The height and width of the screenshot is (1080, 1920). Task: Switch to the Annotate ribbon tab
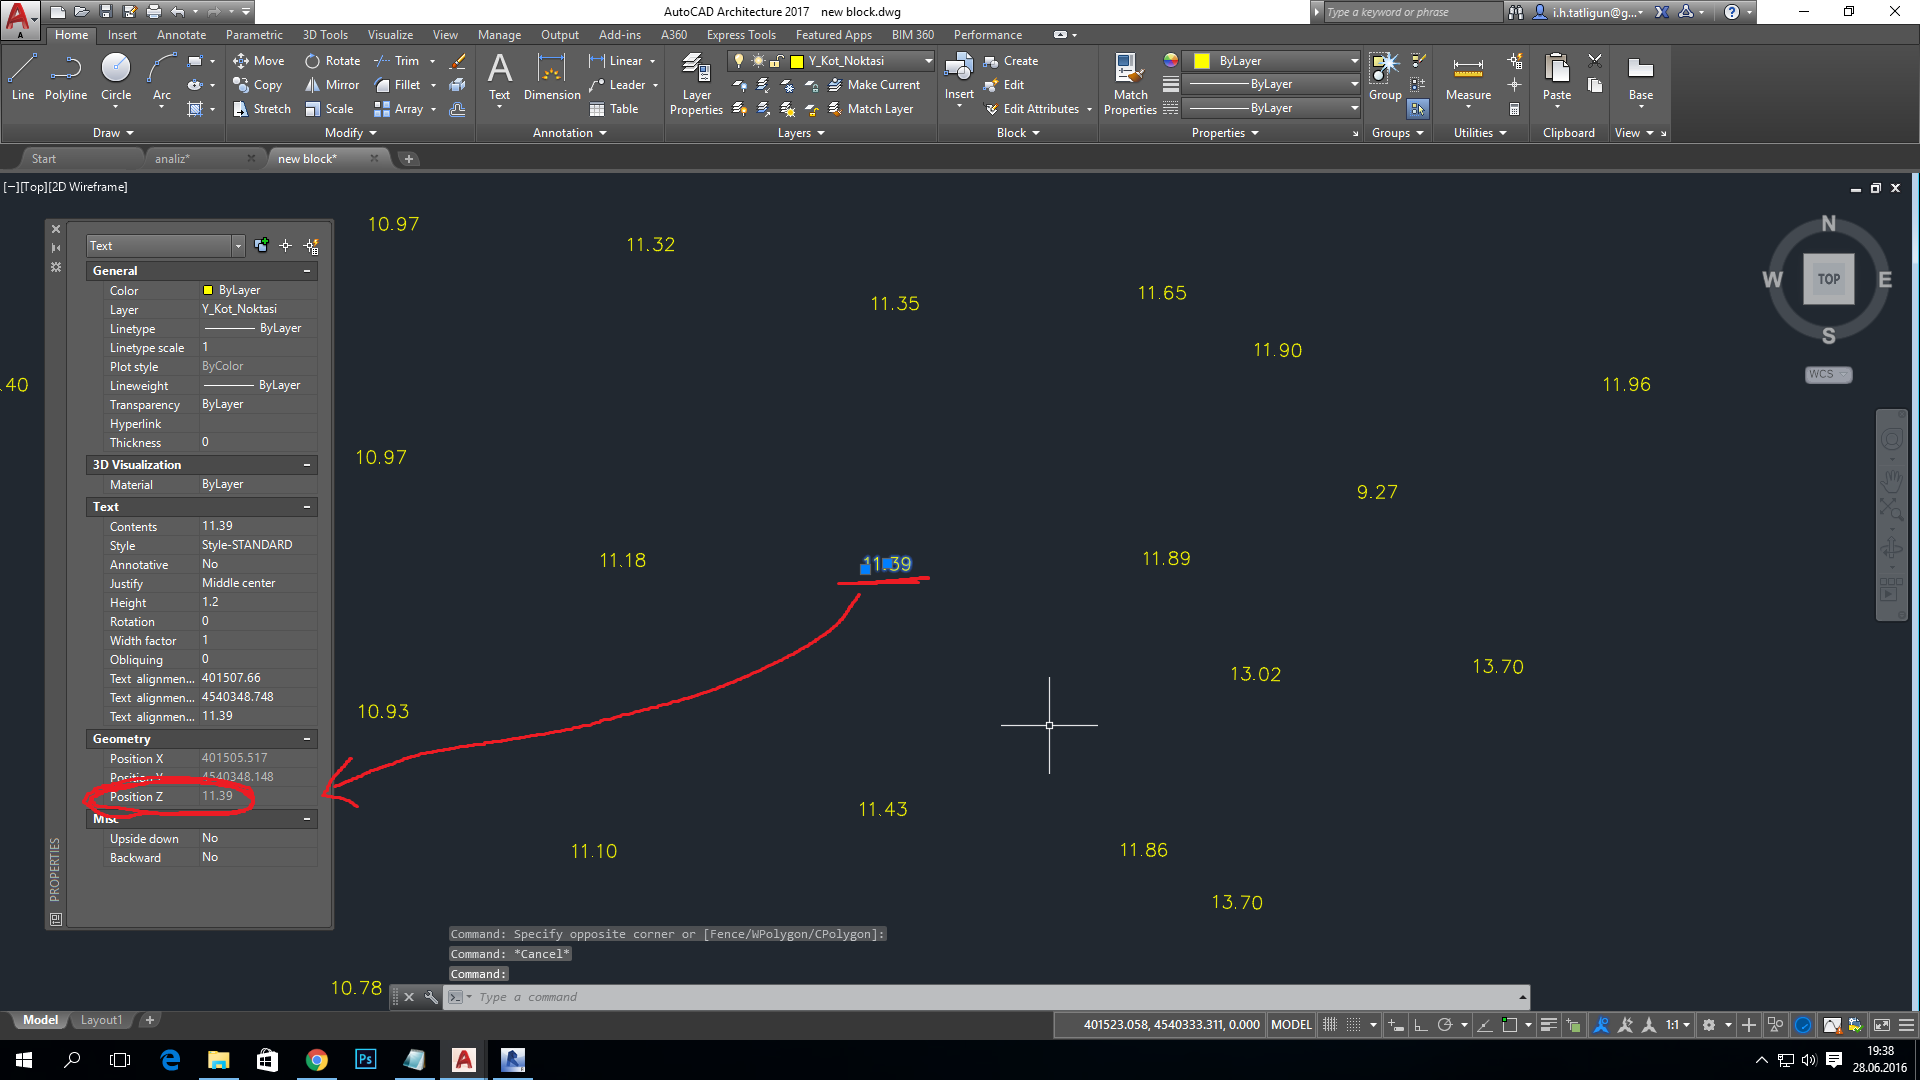(x=181, y=34)
